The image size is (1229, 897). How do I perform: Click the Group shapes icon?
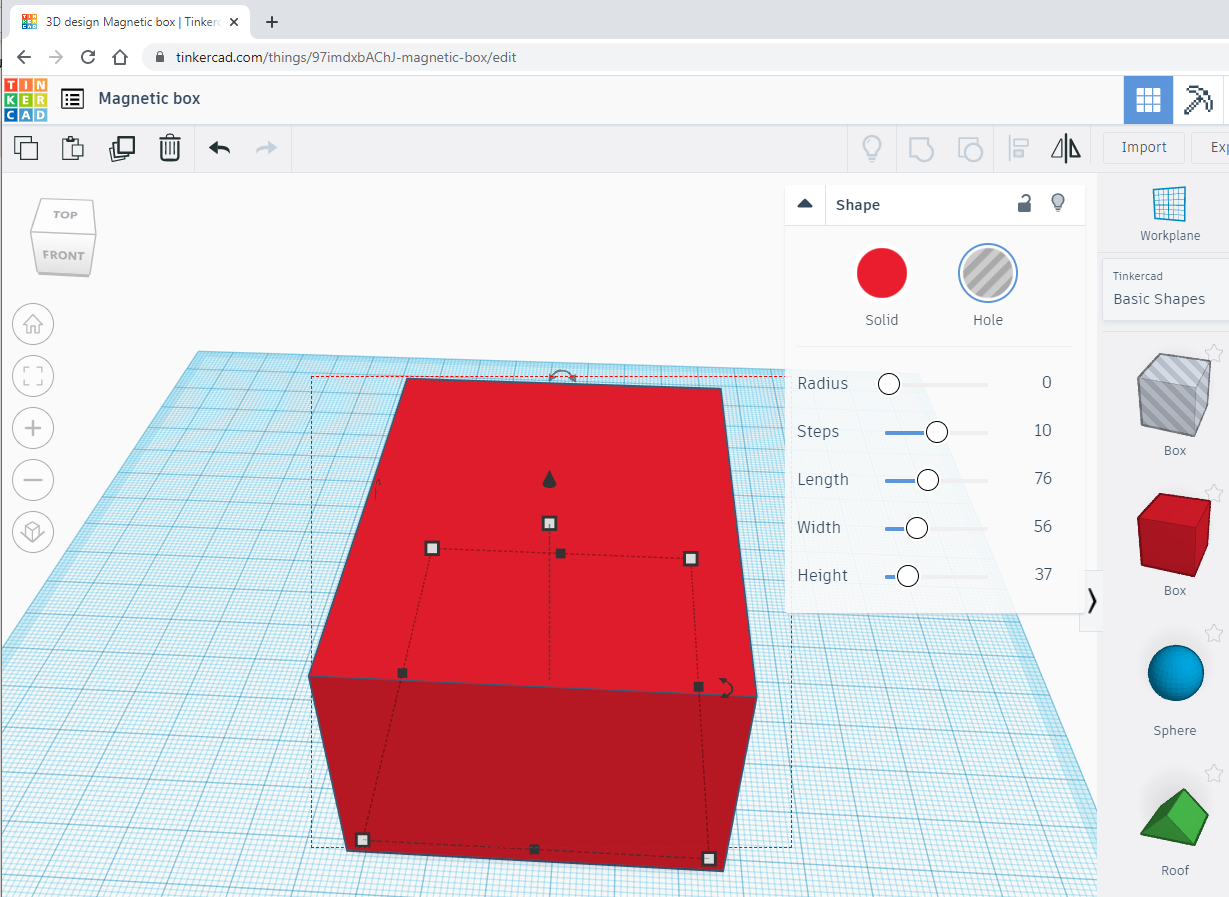921,149
